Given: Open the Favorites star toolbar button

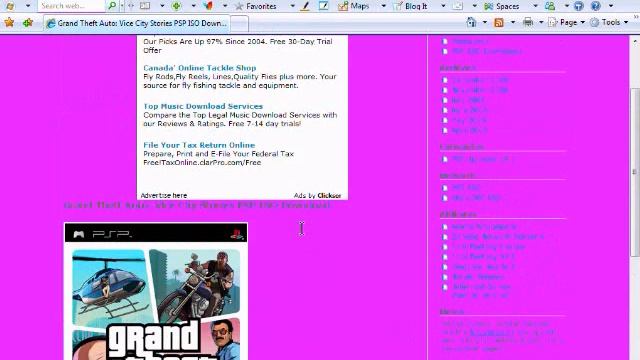Looking at the screenshot, I should 256,6.
